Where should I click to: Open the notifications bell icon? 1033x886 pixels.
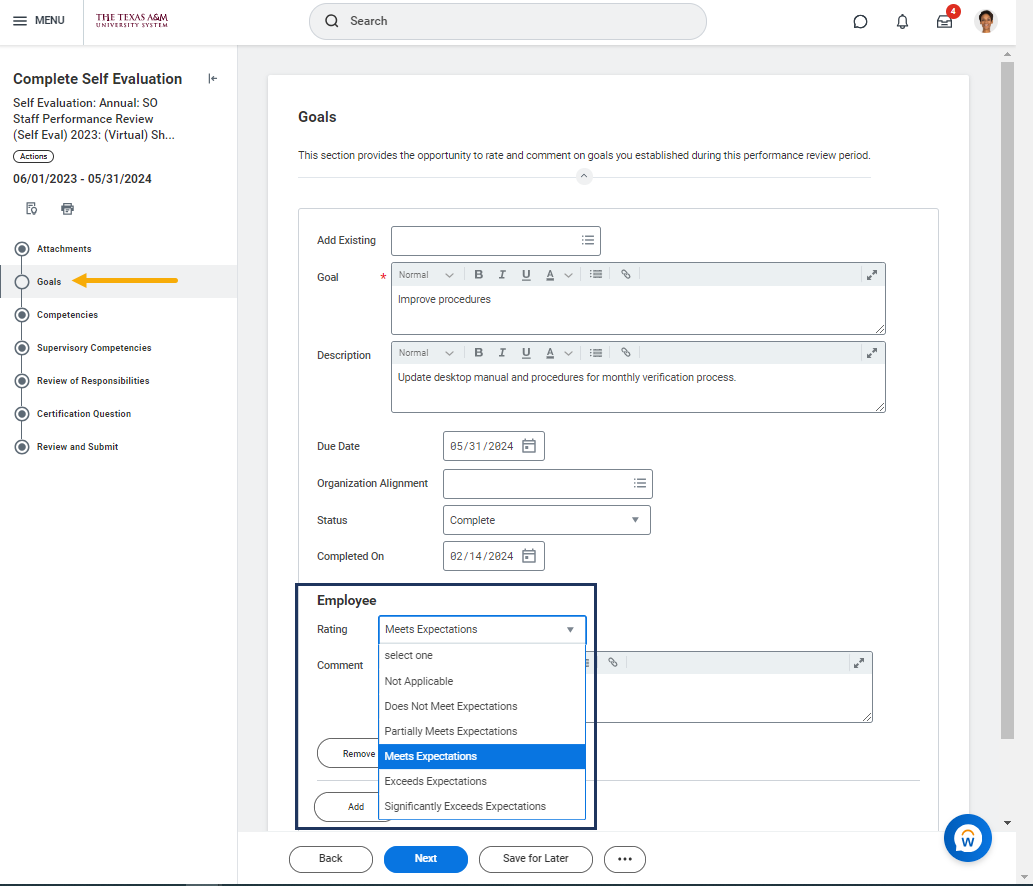point(902,21)
